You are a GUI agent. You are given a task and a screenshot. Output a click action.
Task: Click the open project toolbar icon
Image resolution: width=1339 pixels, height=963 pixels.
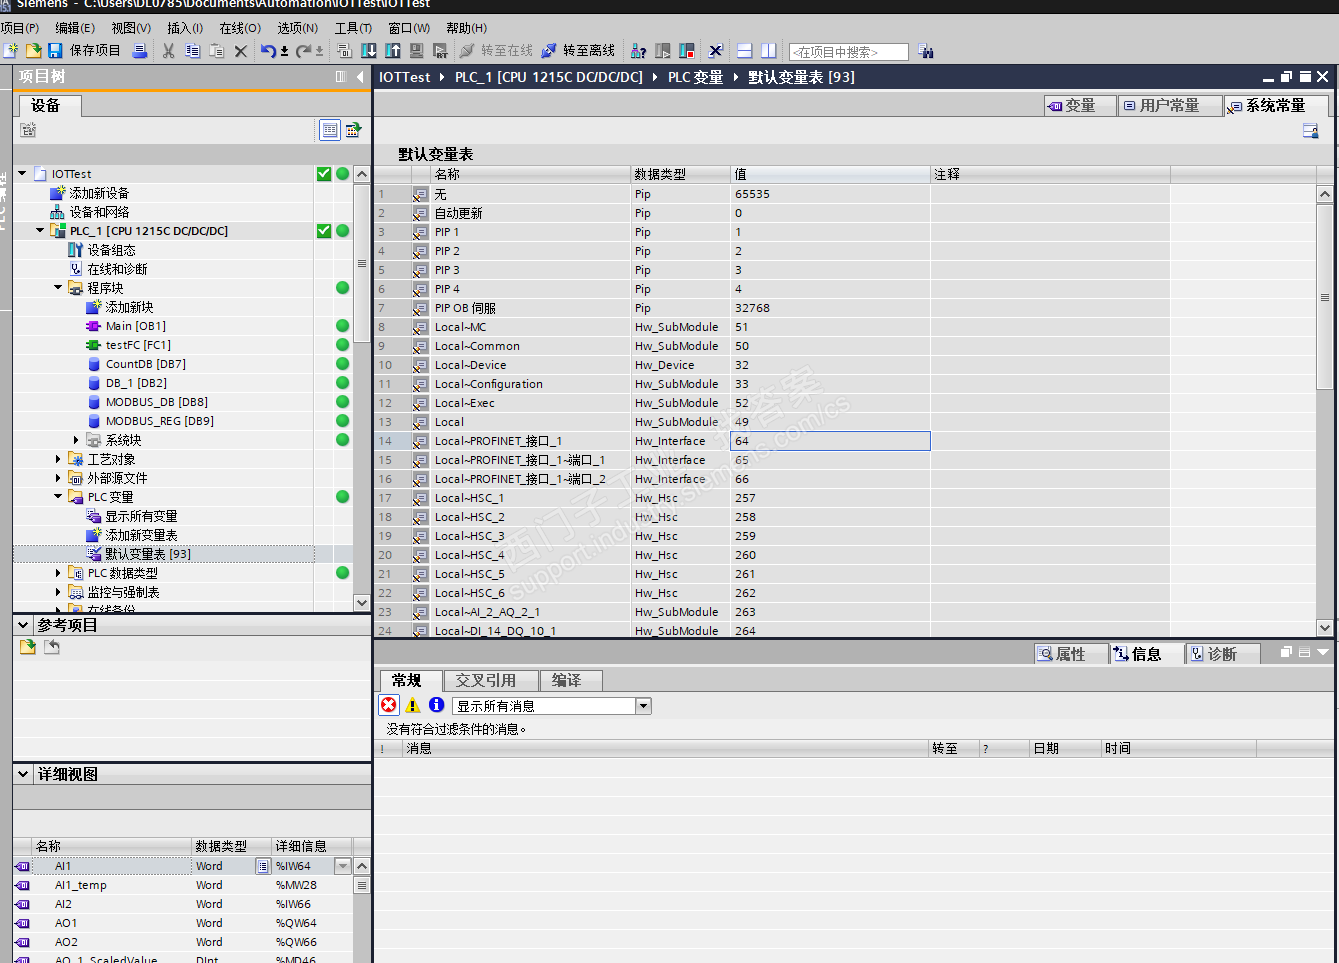tap(33, 50)
